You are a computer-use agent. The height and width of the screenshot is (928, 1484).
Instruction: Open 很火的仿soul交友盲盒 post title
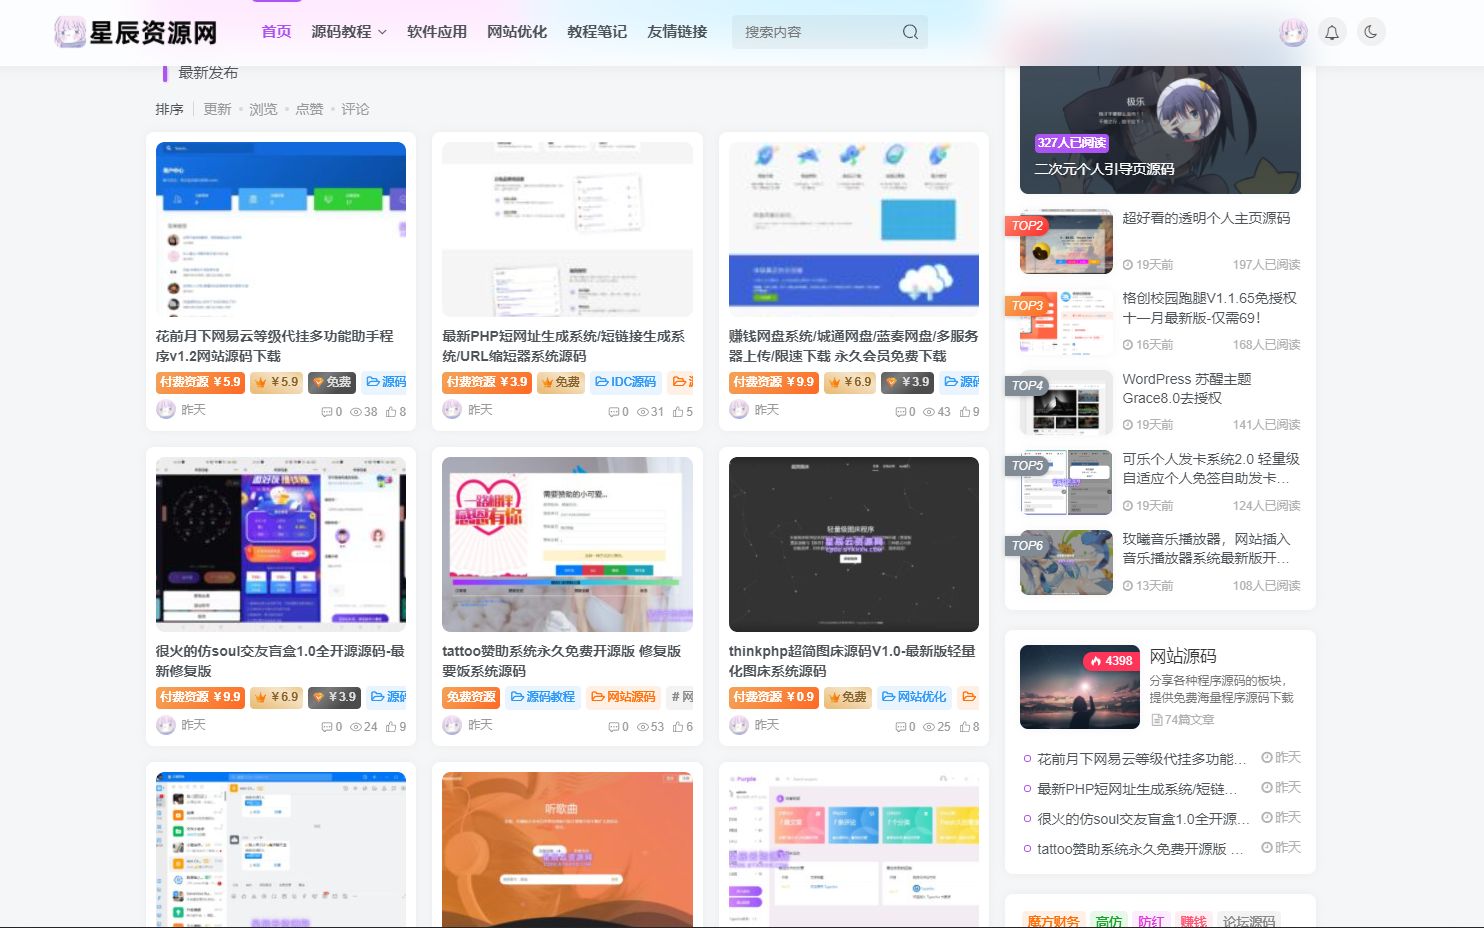[x=280, y=661]
